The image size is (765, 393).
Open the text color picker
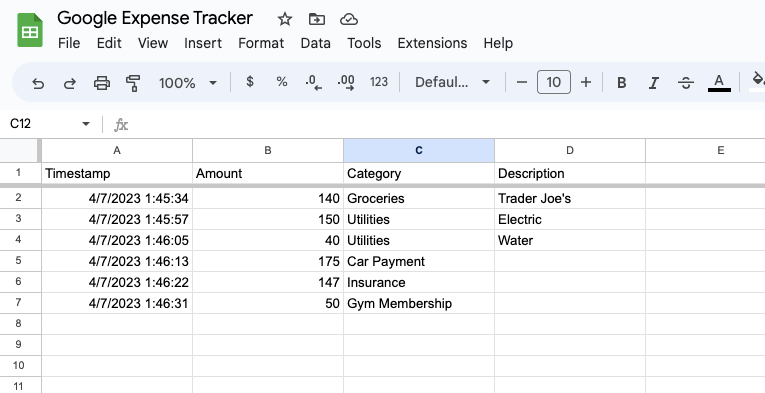[x=719, y=82]
